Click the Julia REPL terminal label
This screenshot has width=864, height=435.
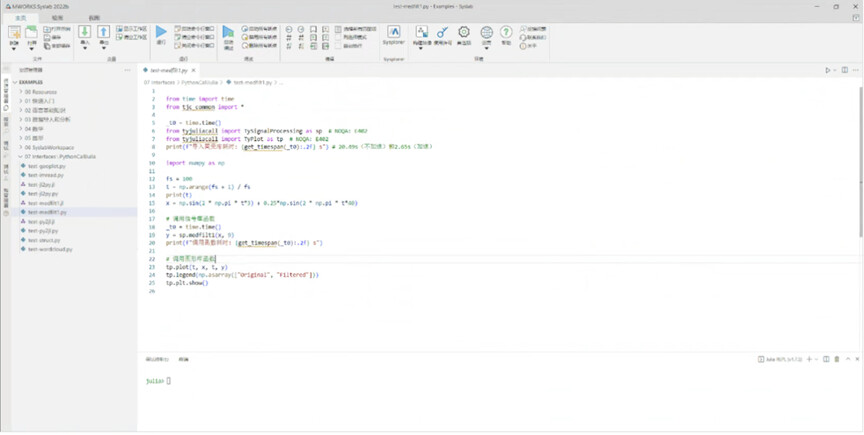(779, 359)
